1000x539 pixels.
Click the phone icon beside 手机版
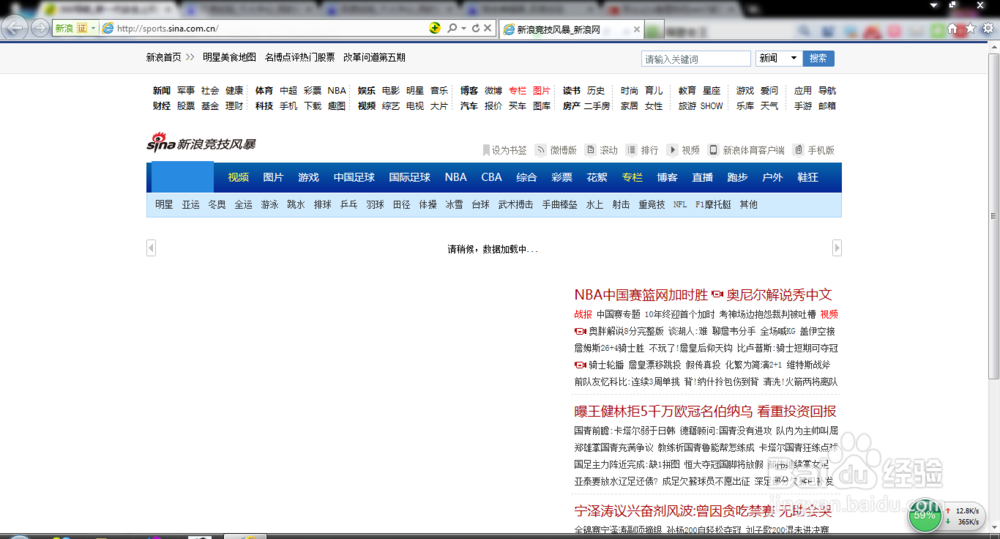click(x=798, y=150)
